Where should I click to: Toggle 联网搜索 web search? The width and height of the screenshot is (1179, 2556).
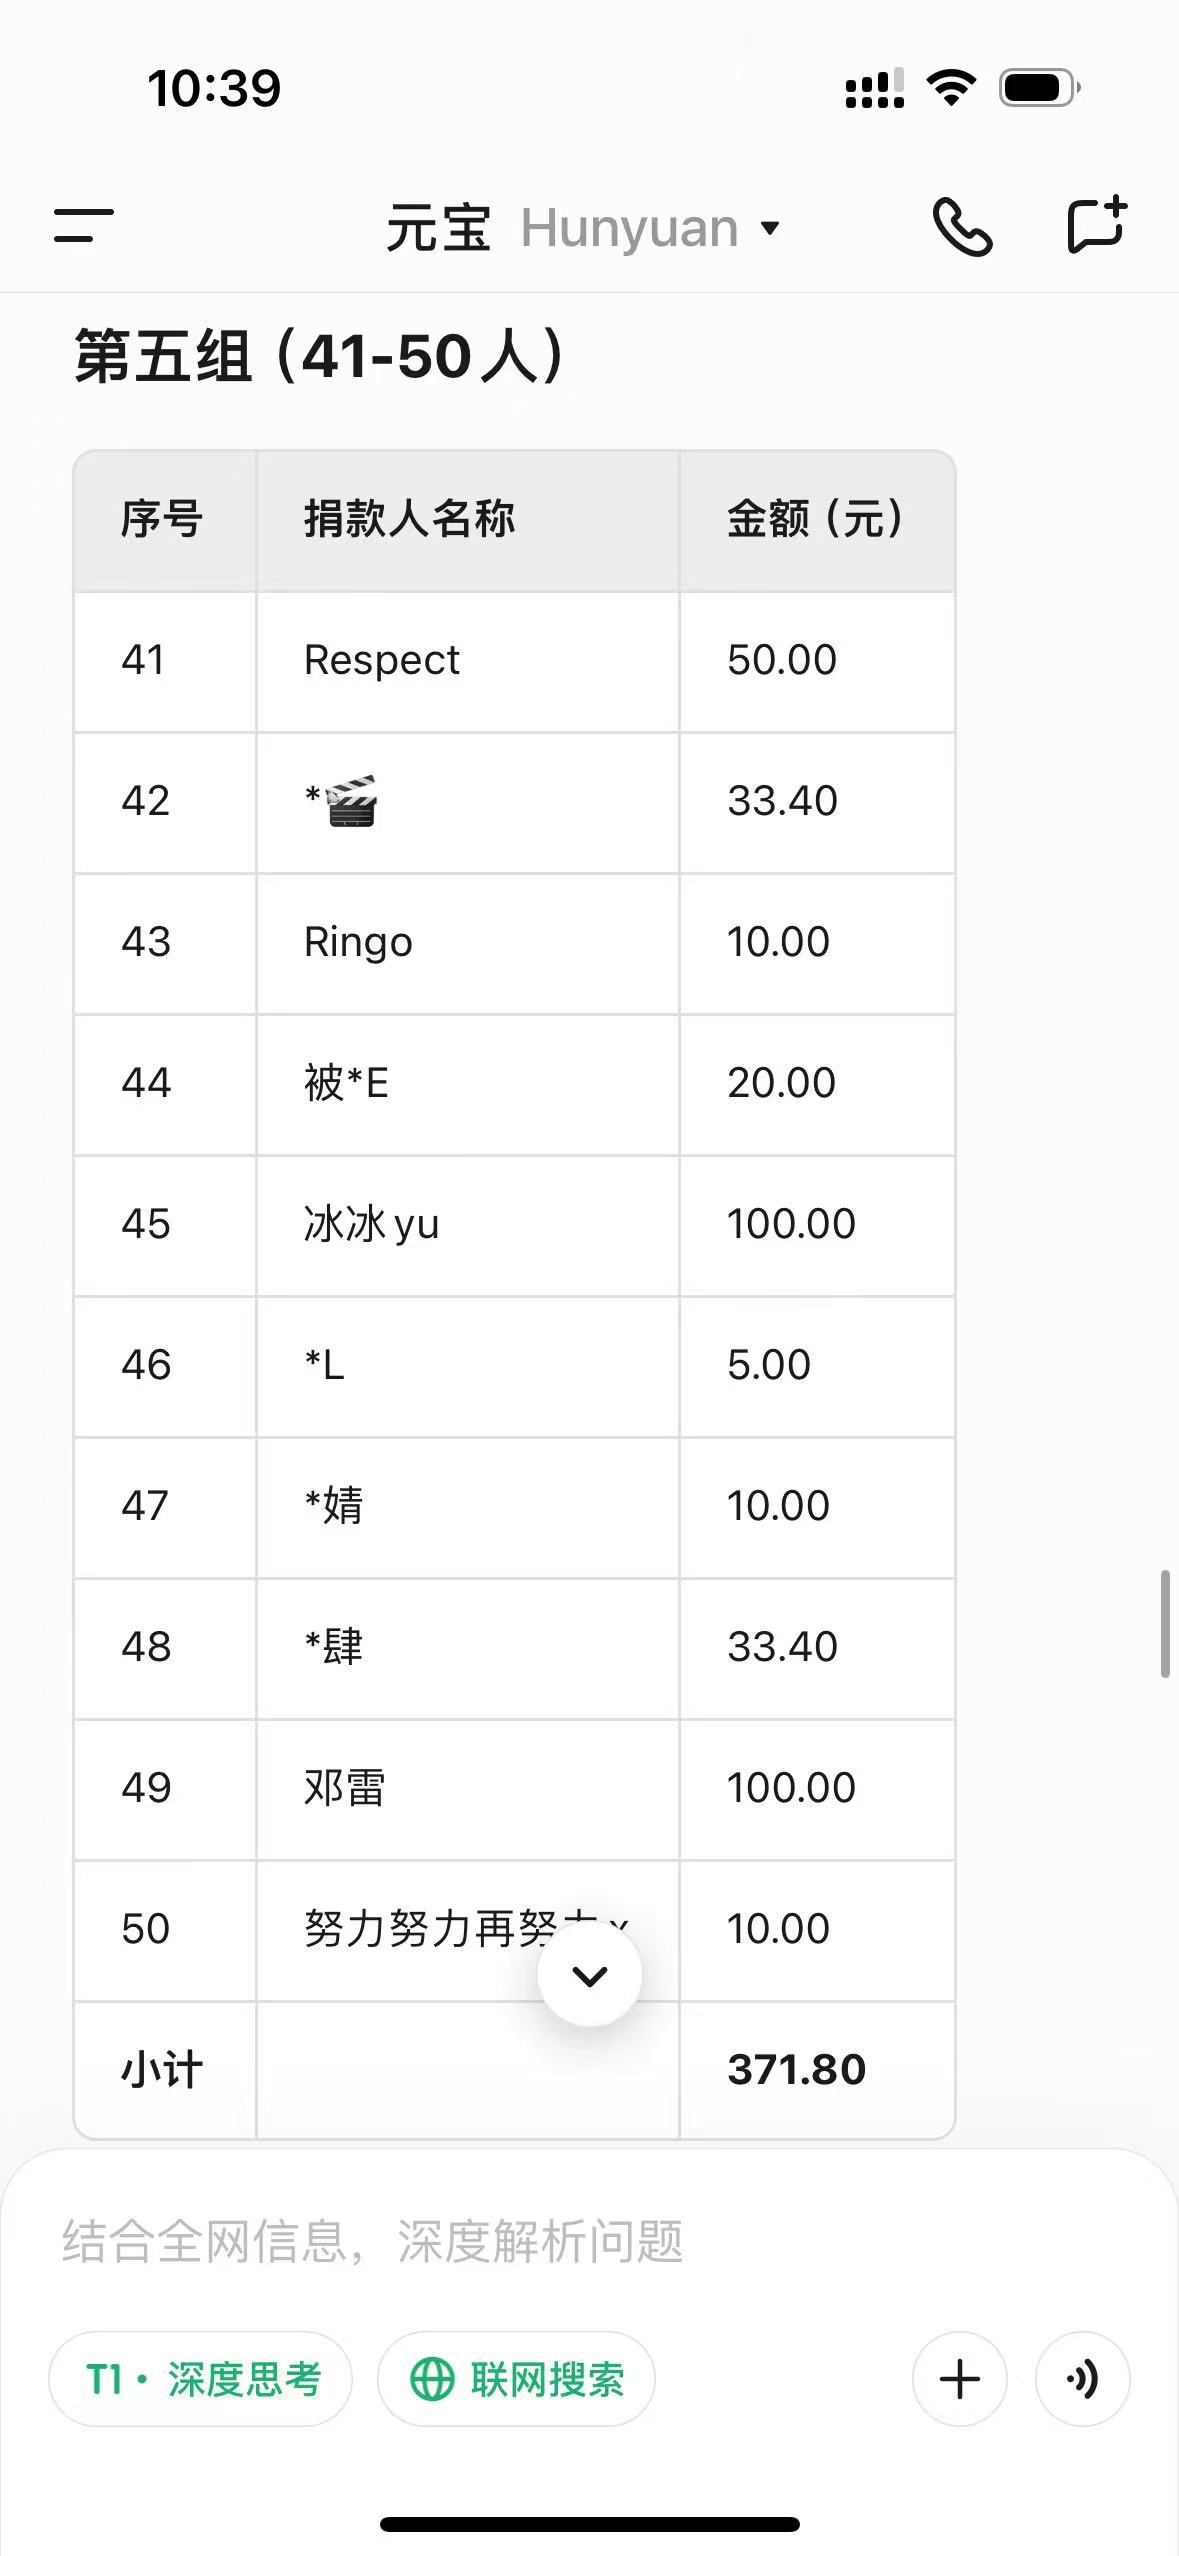click(516, 2379)
